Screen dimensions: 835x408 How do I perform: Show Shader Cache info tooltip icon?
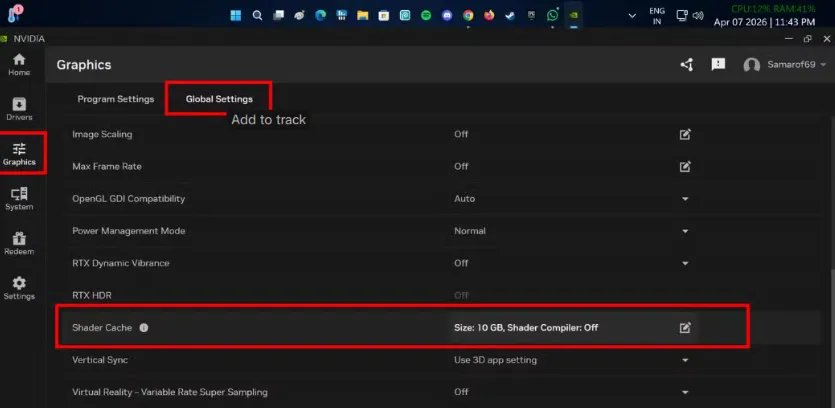pos(144,328)
